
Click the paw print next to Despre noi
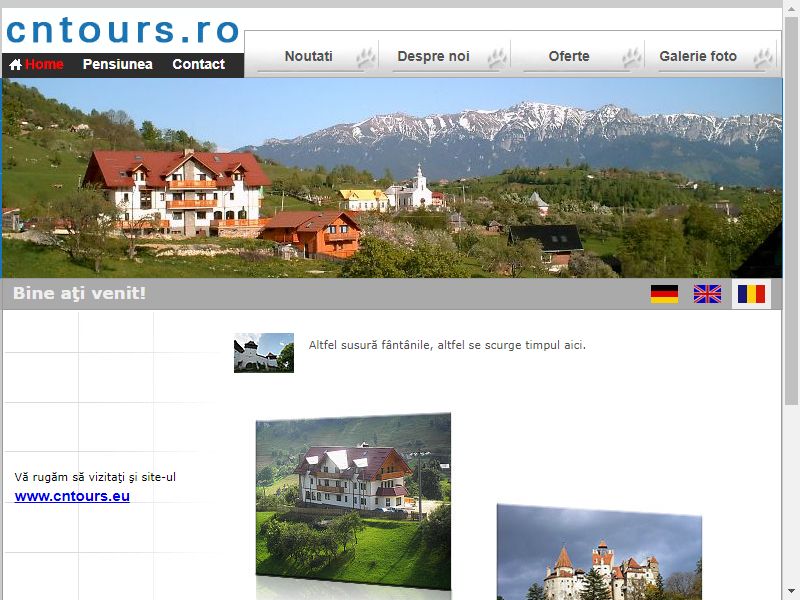pos(497,58)
